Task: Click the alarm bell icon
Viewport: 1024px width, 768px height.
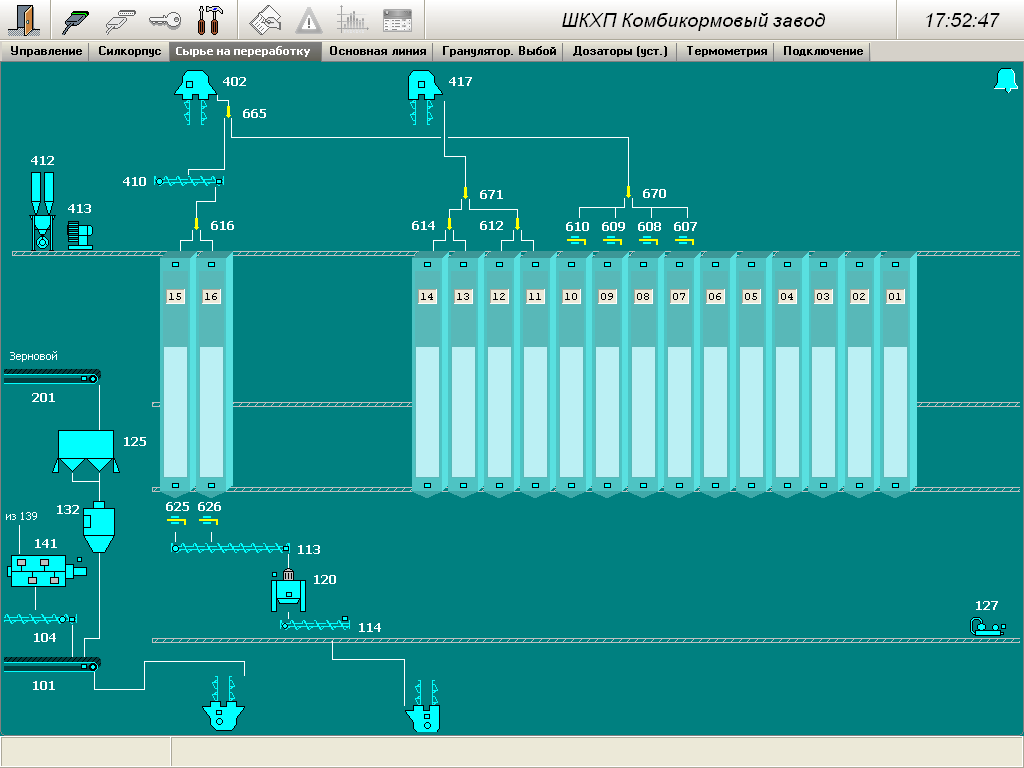Action: point(1004,82)
